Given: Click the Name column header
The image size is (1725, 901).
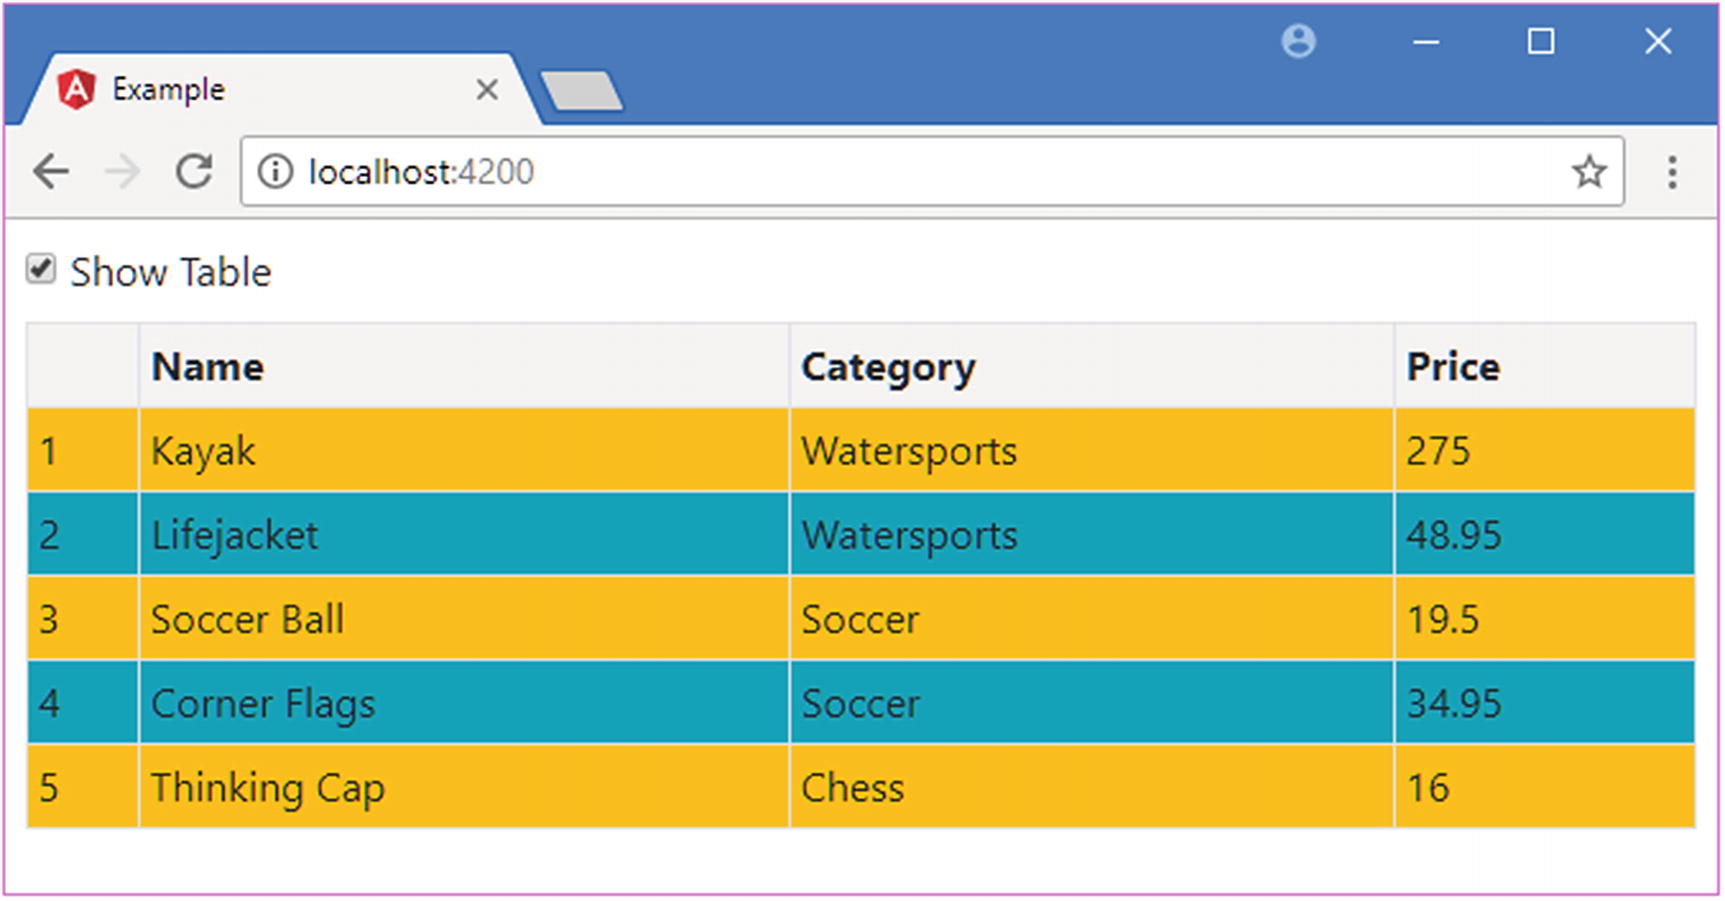Looking at the screenshot, I should [x=208, y=367].
